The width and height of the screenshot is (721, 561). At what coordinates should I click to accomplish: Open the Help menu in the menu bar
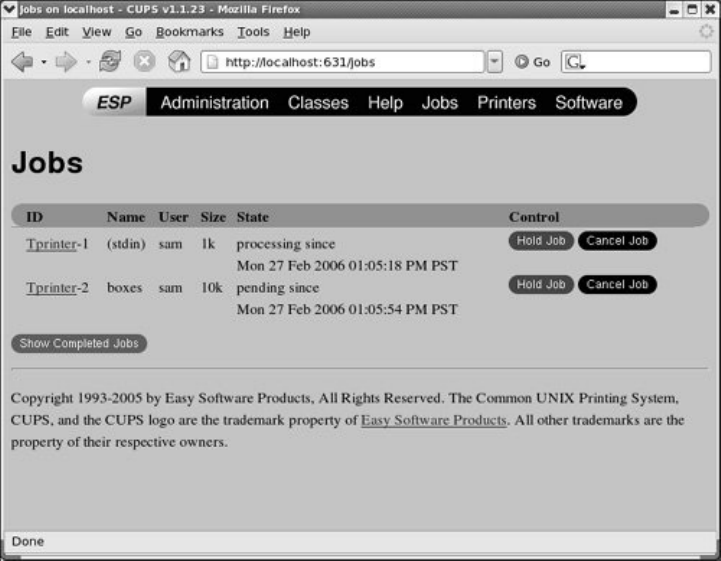(x=297, y=32)
